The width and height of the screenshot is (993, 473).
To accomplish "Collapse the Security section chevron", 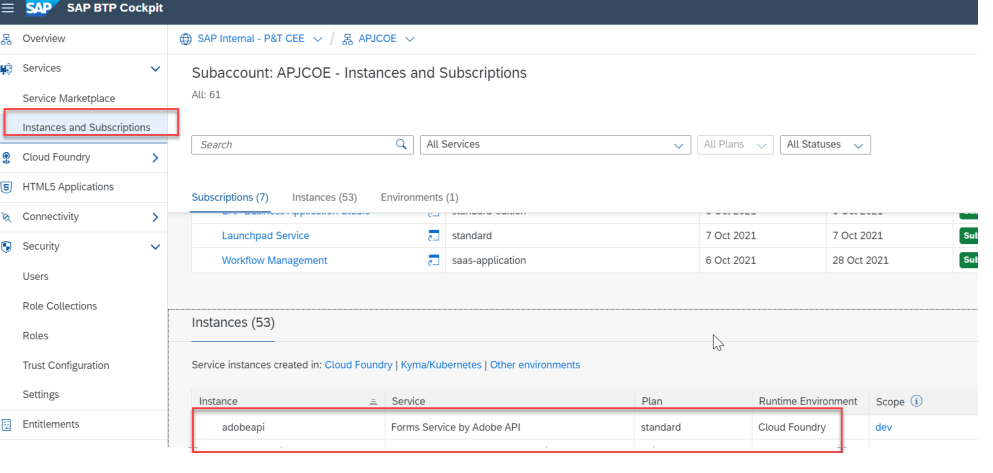I will click(x=155, y=246).
